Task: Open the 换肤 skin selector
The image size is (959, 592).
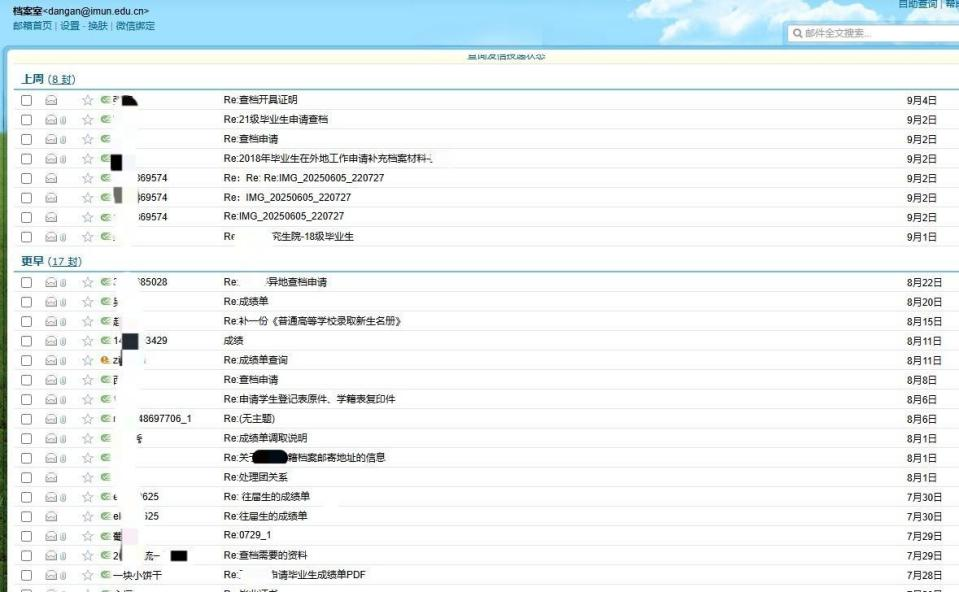Action: pos(97,26)
